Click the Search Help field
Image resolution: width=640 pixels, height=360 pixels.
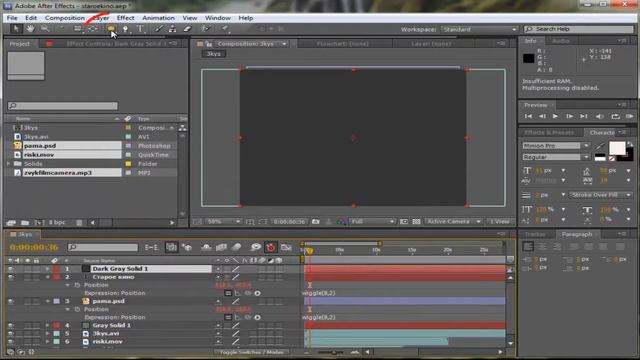[x=579, y=29]
